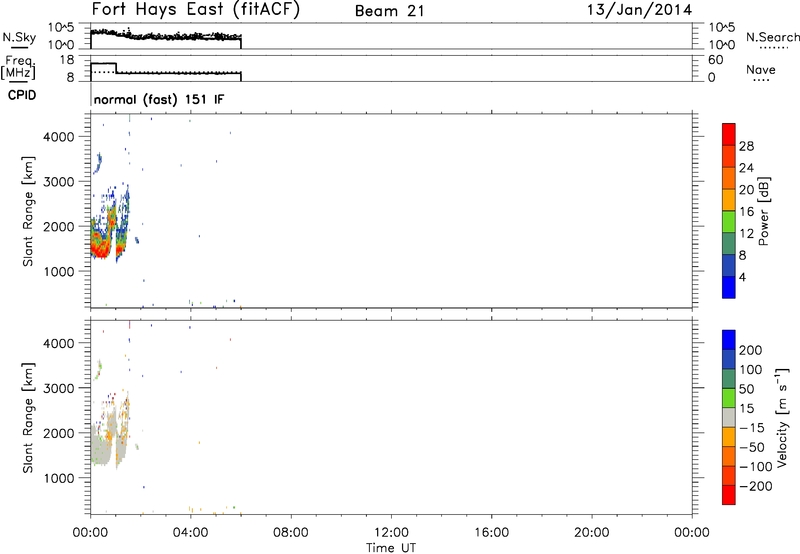The width and height of the screenshot is (800, 554).
Task: Click 'Slant Range [km]' on the velocity panel
Action: [x=28, y=418]
